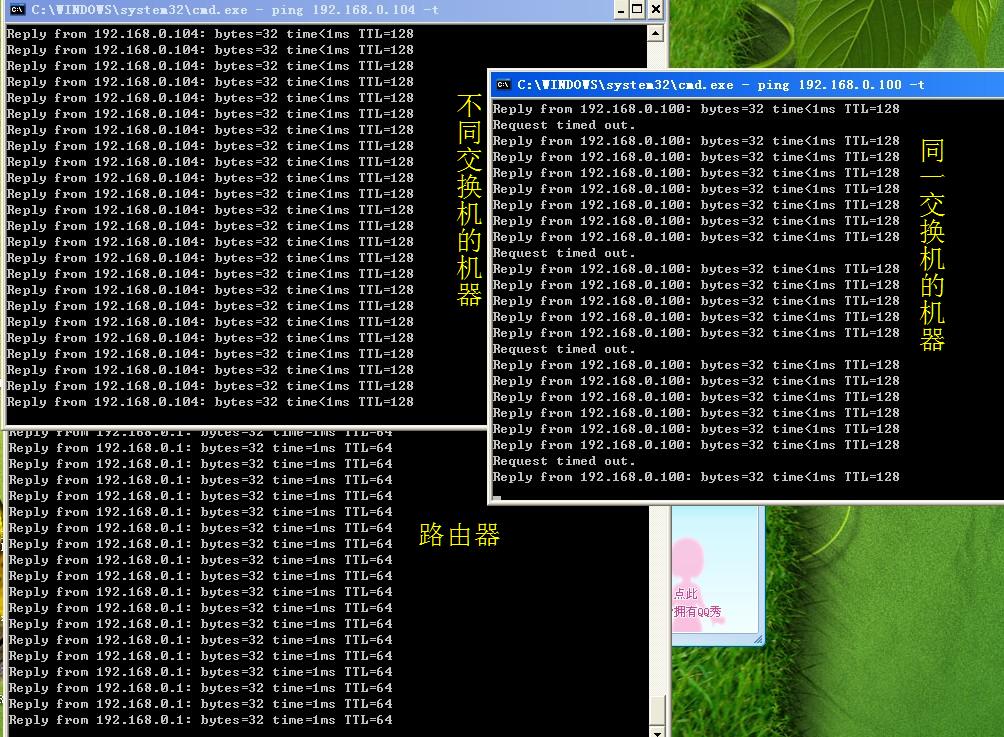
Task: Minimize the ping 192.168.0.104 cmd window
Action: tap(620, 10)
